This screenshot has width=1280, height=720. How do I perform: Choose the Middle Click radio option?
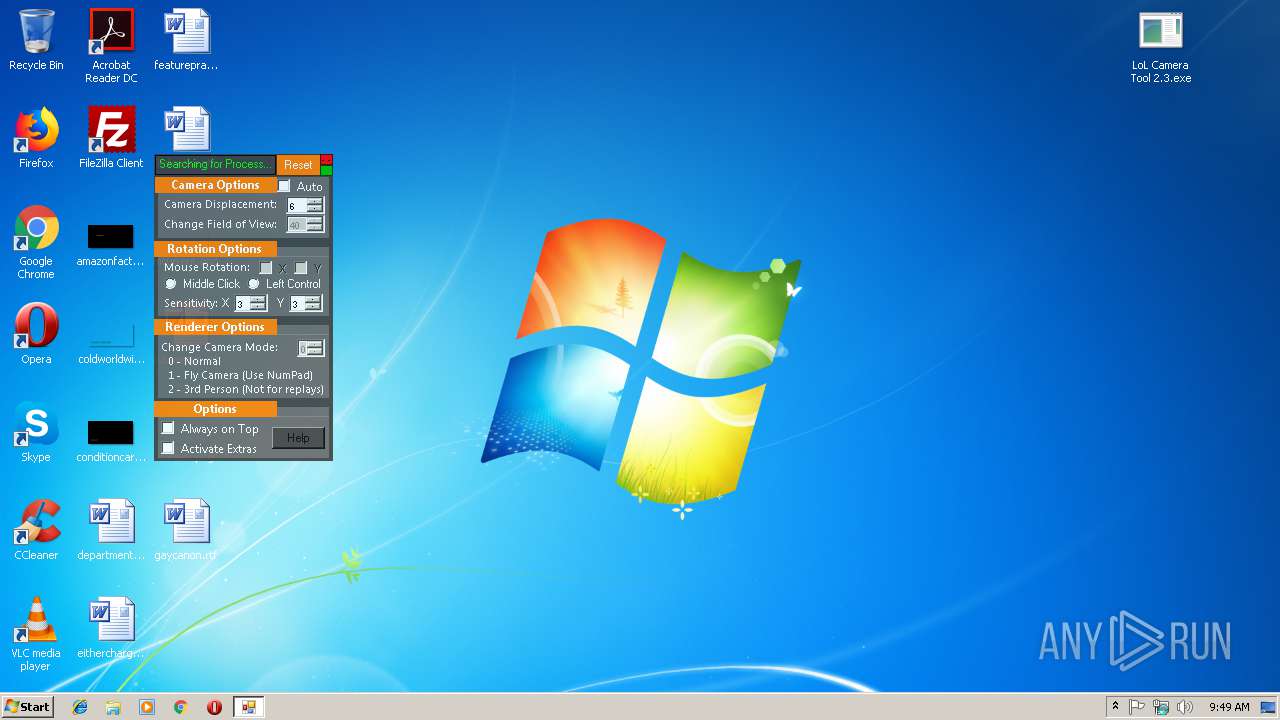pyautogui.click(x=171, y=284)
